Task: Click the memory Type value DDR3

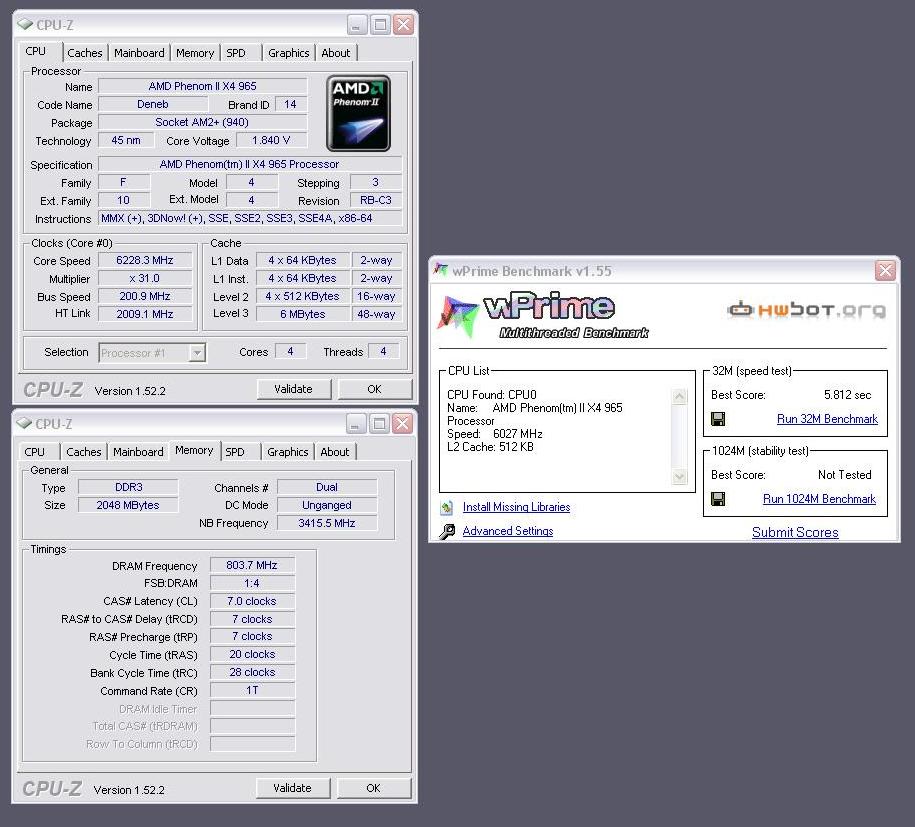Action: pos(128,487)
